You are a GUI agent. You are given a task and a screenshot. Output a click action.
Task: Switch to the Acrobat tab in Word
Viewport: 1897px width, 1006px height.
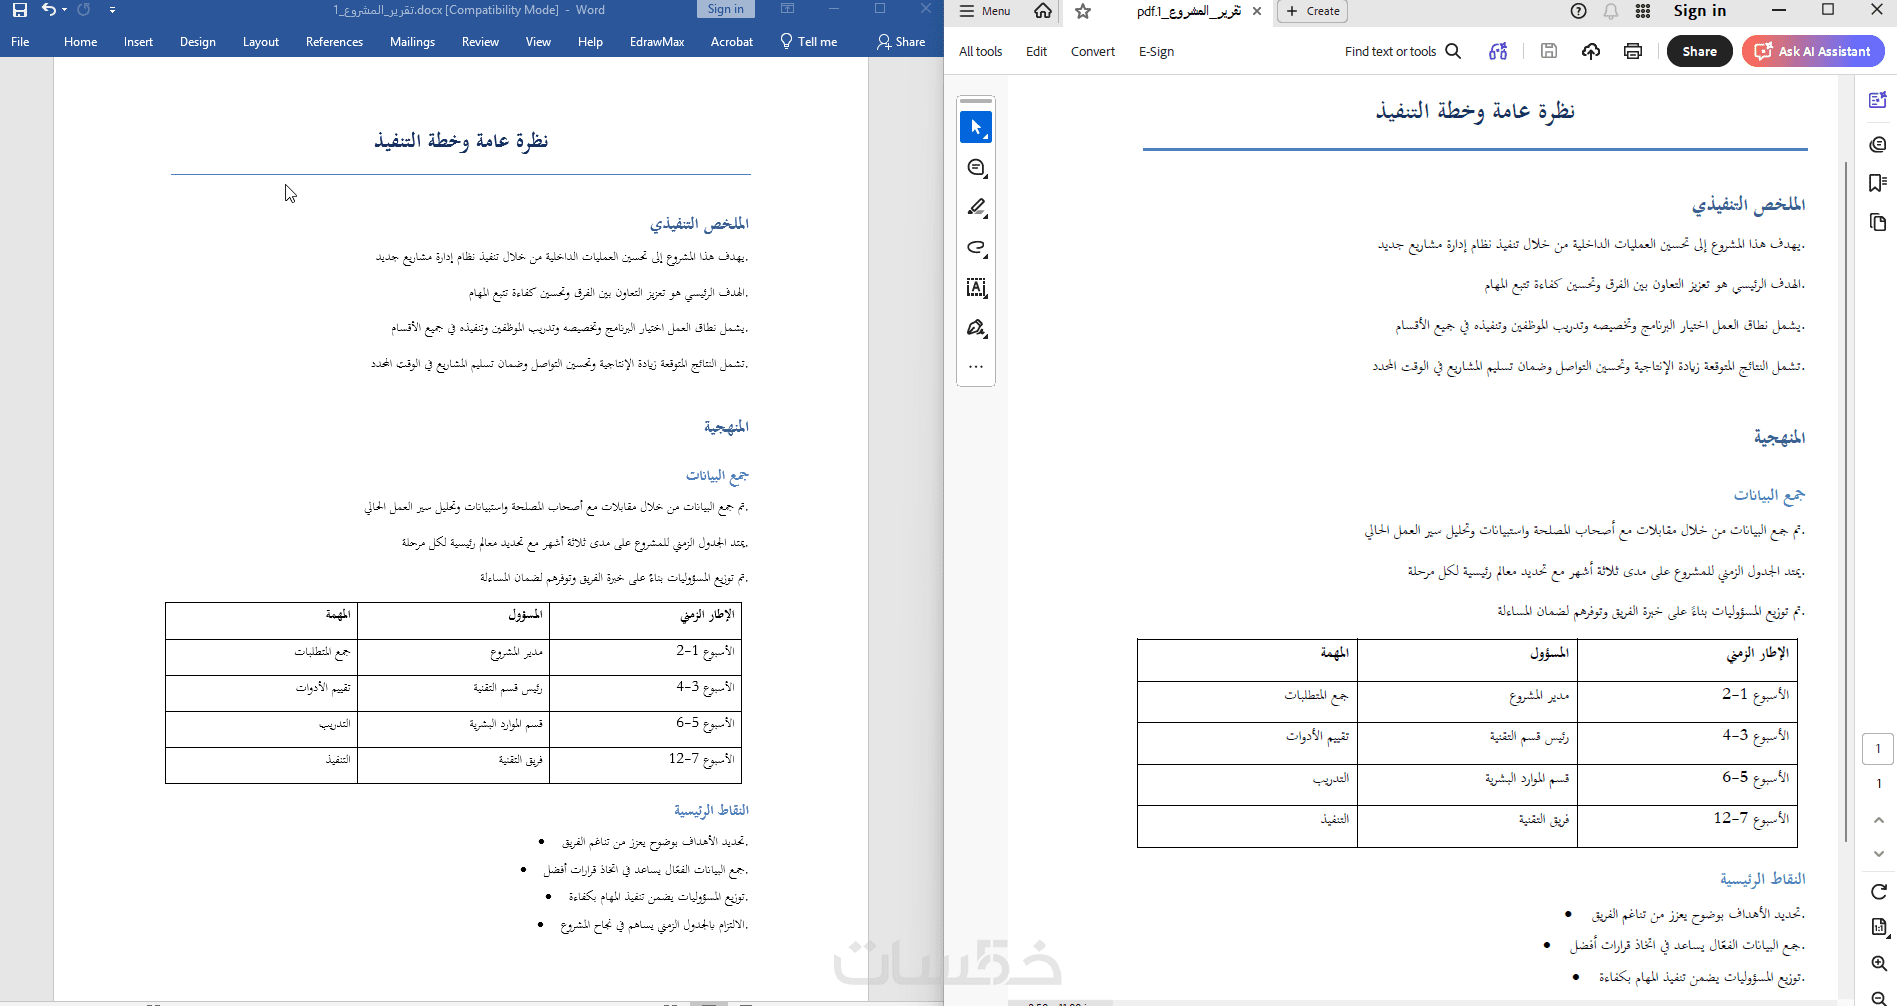[x=732, y=42]
